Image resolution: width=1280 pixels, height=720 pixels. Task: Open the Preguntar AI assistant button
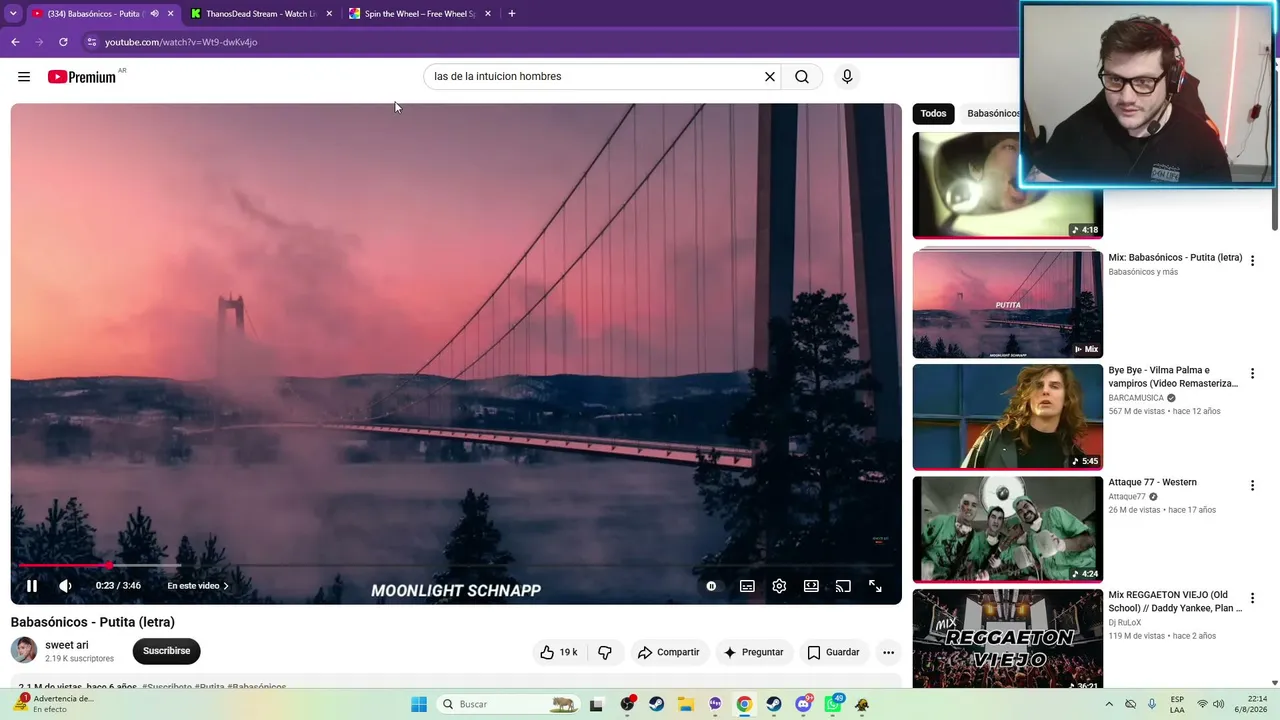[753, 652]
